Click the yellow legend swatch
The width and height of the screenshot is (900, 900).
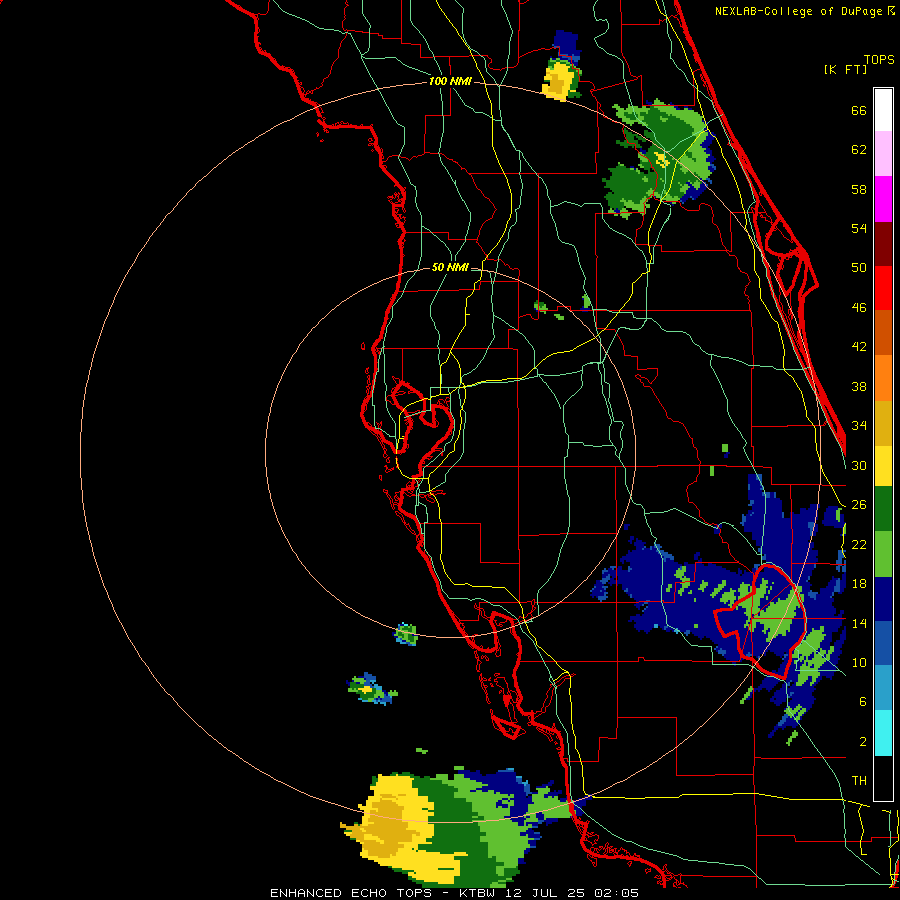pyautogui.click(x=883, y=465)
